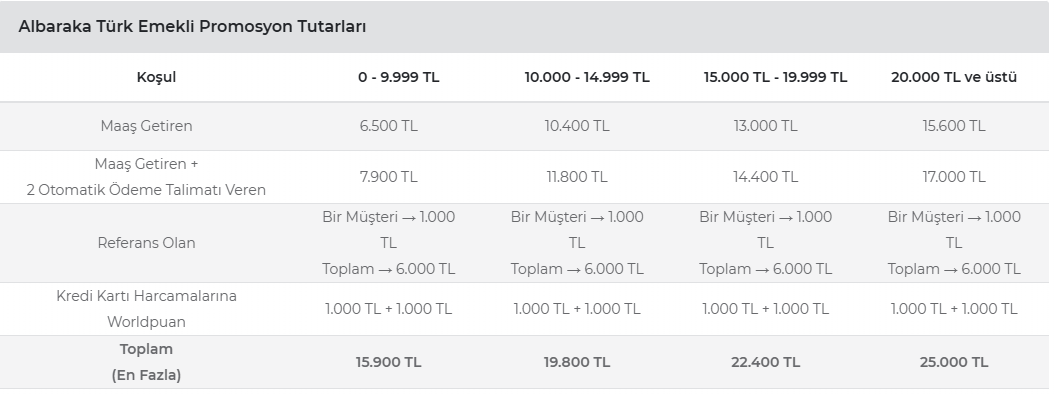This screenshot has height=395, width=1055.
Task: Select the 14.400 TL cell
Action: (765, 177)
